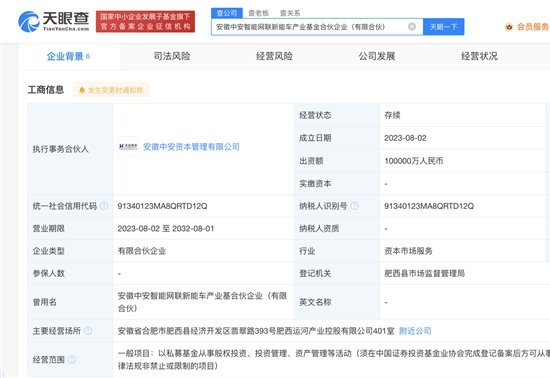Click the 主要经营场所 address text
550x378 pixels.
(256, 331)
